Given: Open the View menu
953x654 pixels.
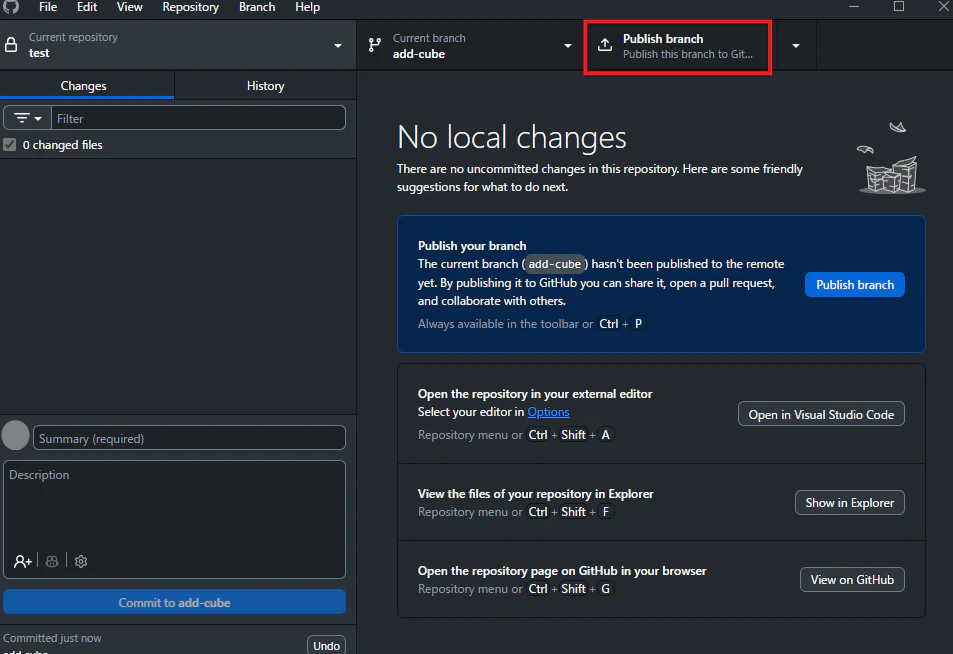Looking at the screenshot, I should [129, 7].
